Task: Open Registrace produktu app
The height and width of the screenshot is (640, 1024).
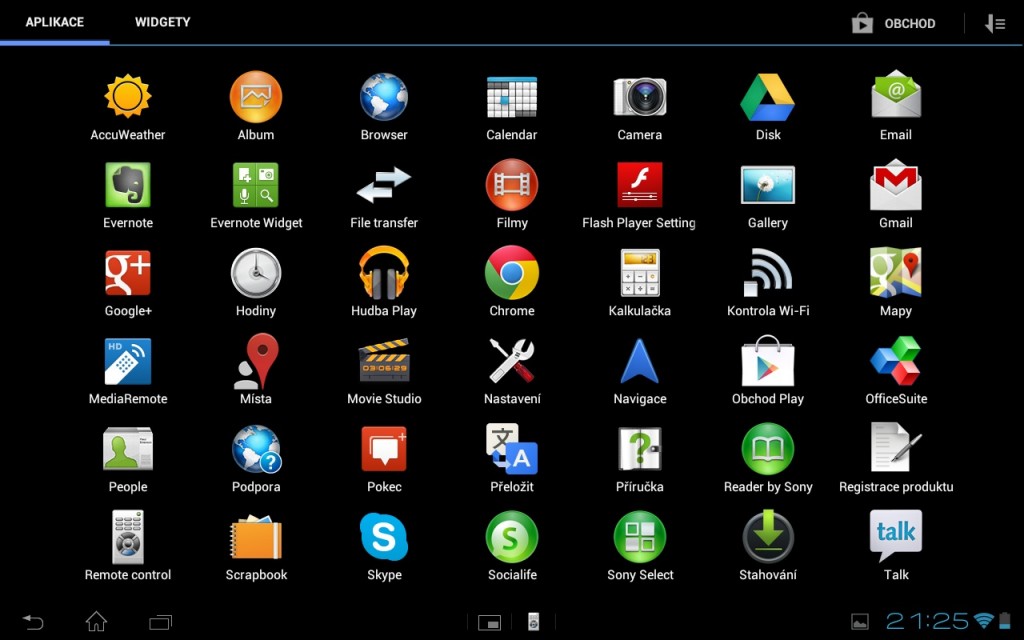Action: pos(896,448)
